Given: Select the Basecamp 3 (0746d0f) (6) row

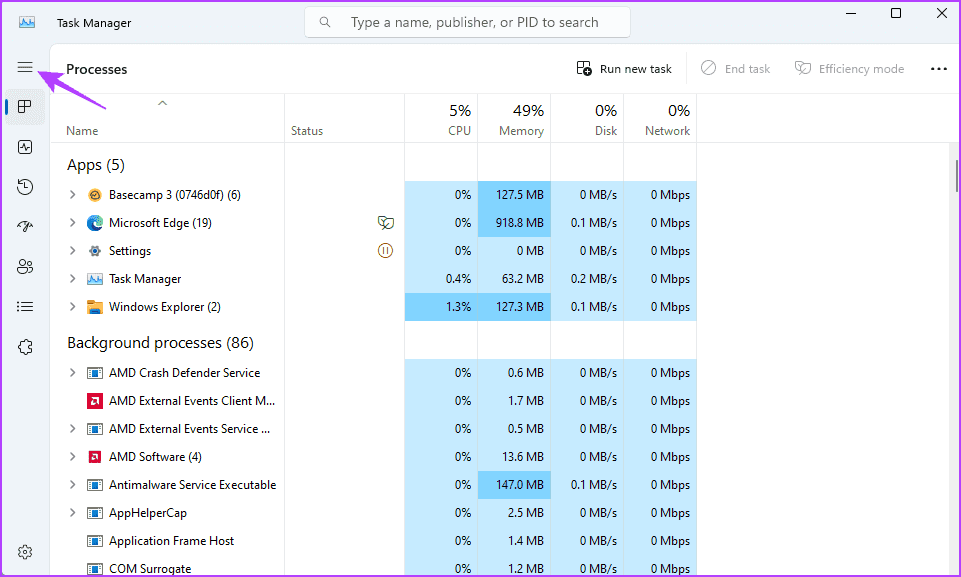Looking at the screenshot, I should coord(373,195).
